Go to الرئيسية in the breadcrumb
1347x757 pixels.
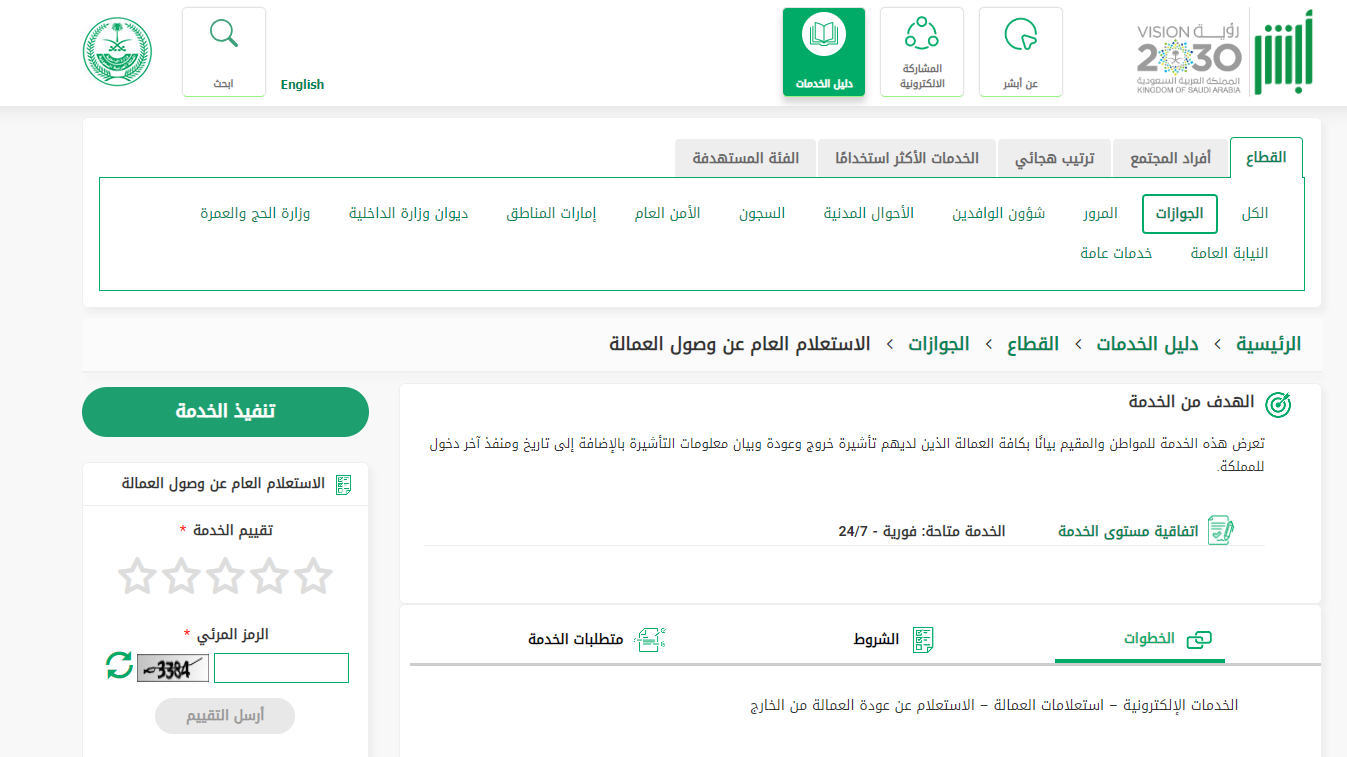pyautogui.click(x=1268, y=344)
